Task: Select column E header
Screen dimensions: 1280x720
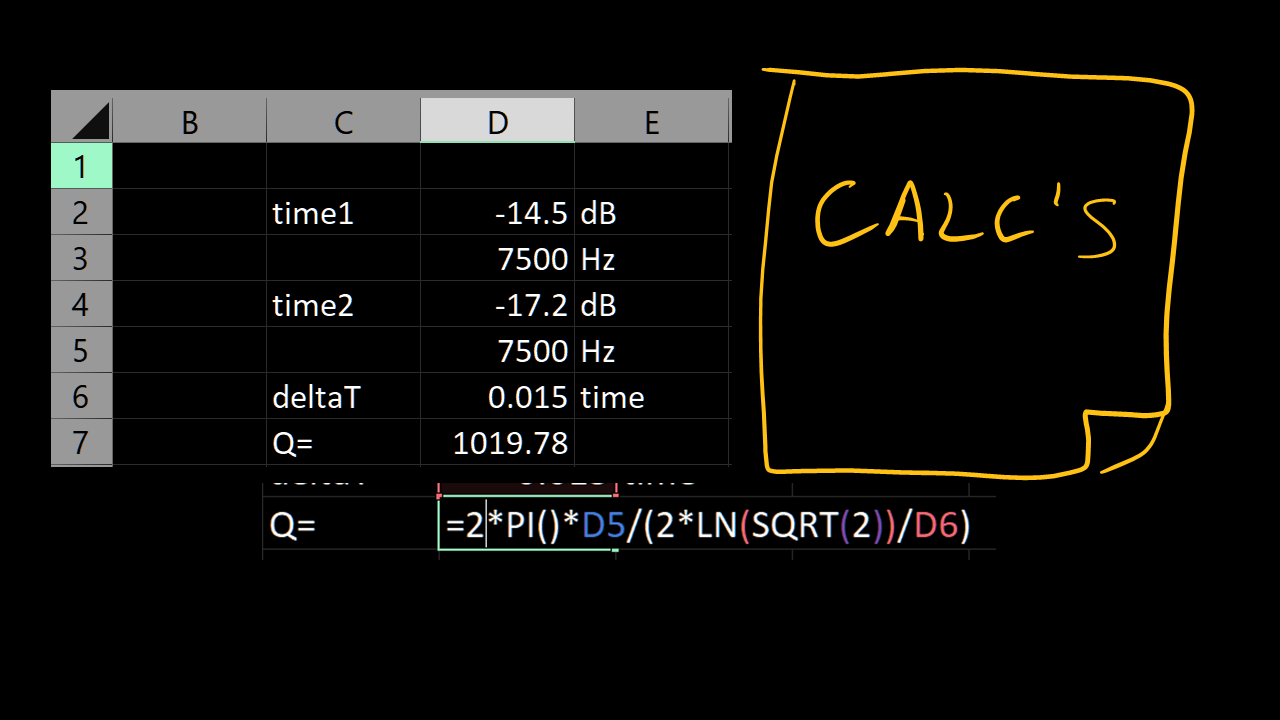Action: 652,121
